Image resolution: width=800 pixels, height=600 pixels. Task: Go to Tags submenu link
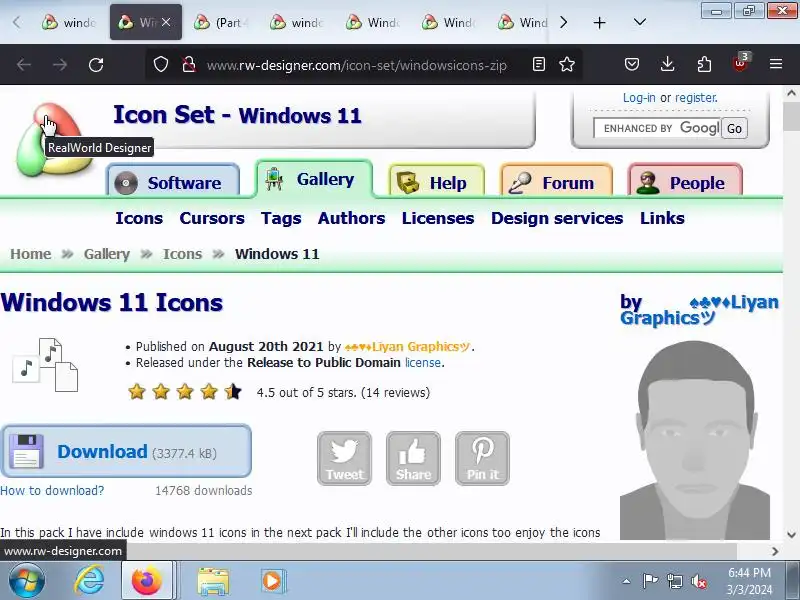click(281, 218)
